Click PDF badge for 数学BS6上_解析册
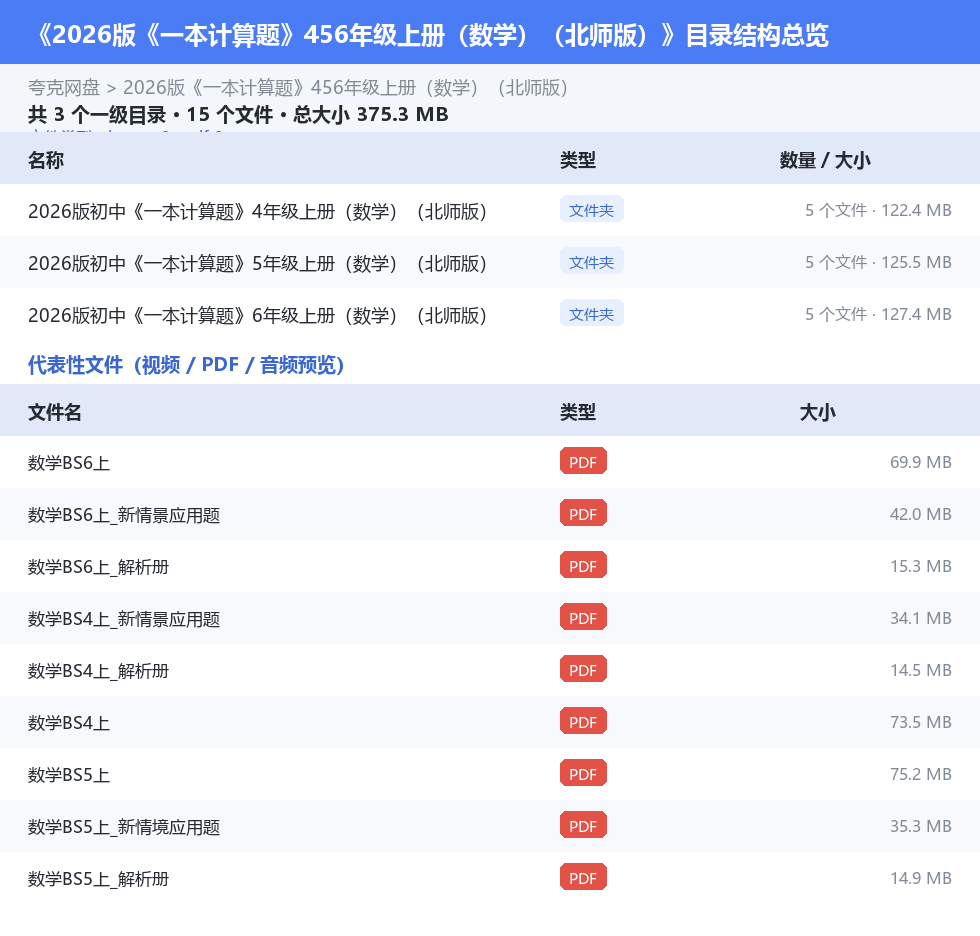The width and height of the screenshot is (980, 936). [x=583, y=565]
